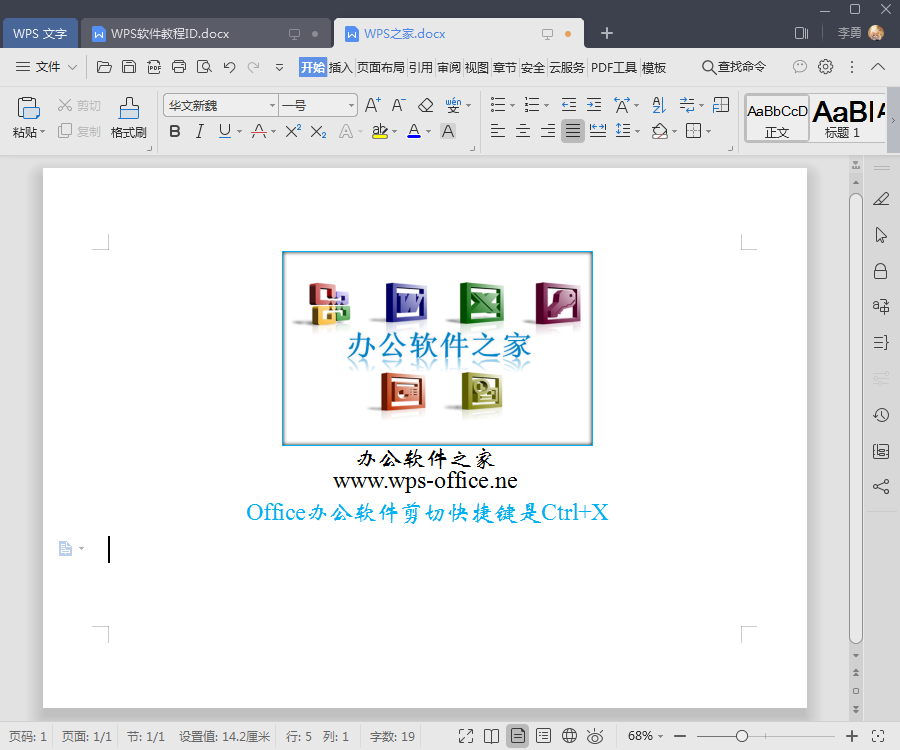Toggle justified alignment button
This screenshot has height=750, width=900.
573,131
